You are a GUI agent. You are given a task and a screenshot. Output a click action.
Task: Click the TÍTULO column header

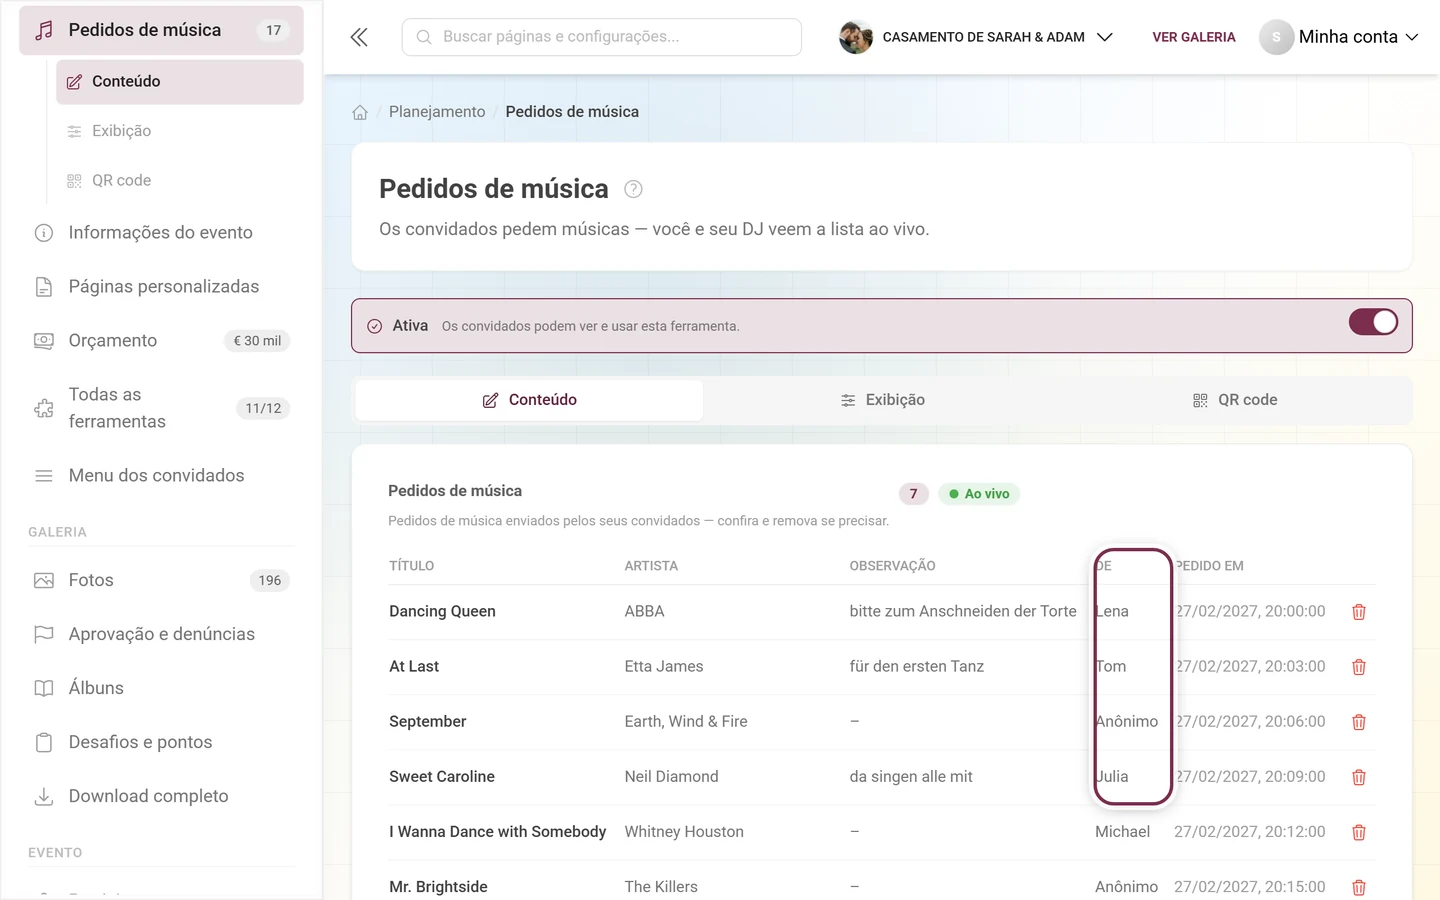coord(412,566)
